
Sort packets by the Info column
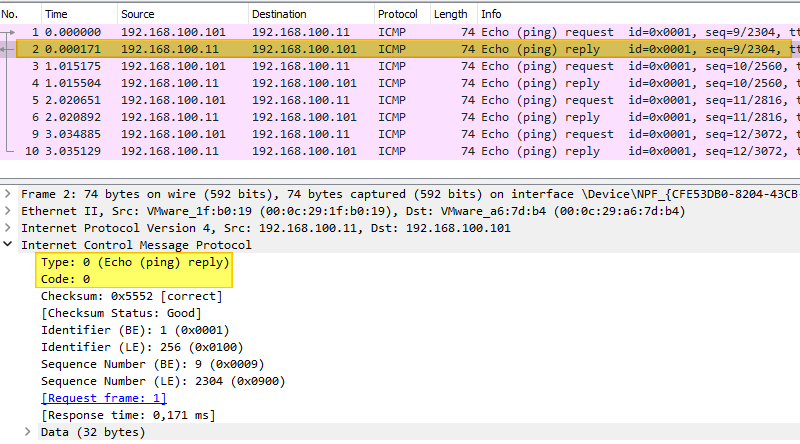tap(639, 14)
